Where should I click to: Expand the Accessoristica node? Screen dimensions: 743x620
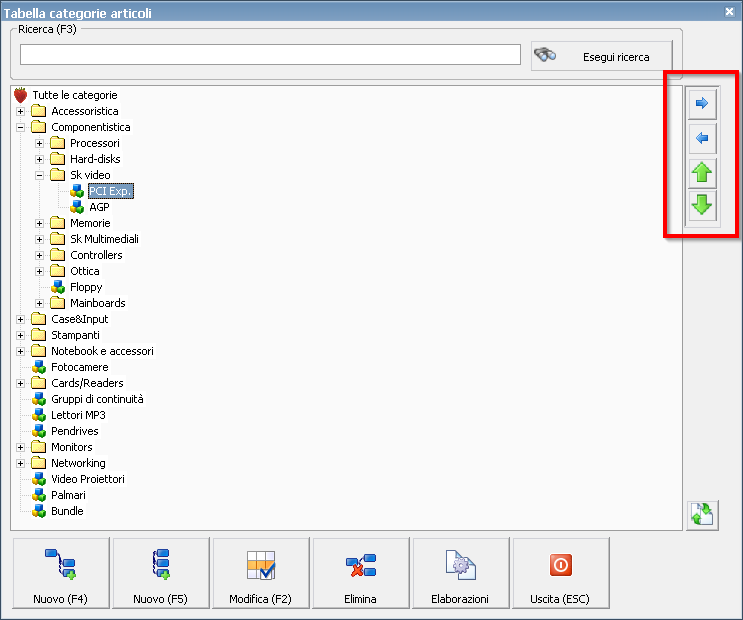coord(20,111)
